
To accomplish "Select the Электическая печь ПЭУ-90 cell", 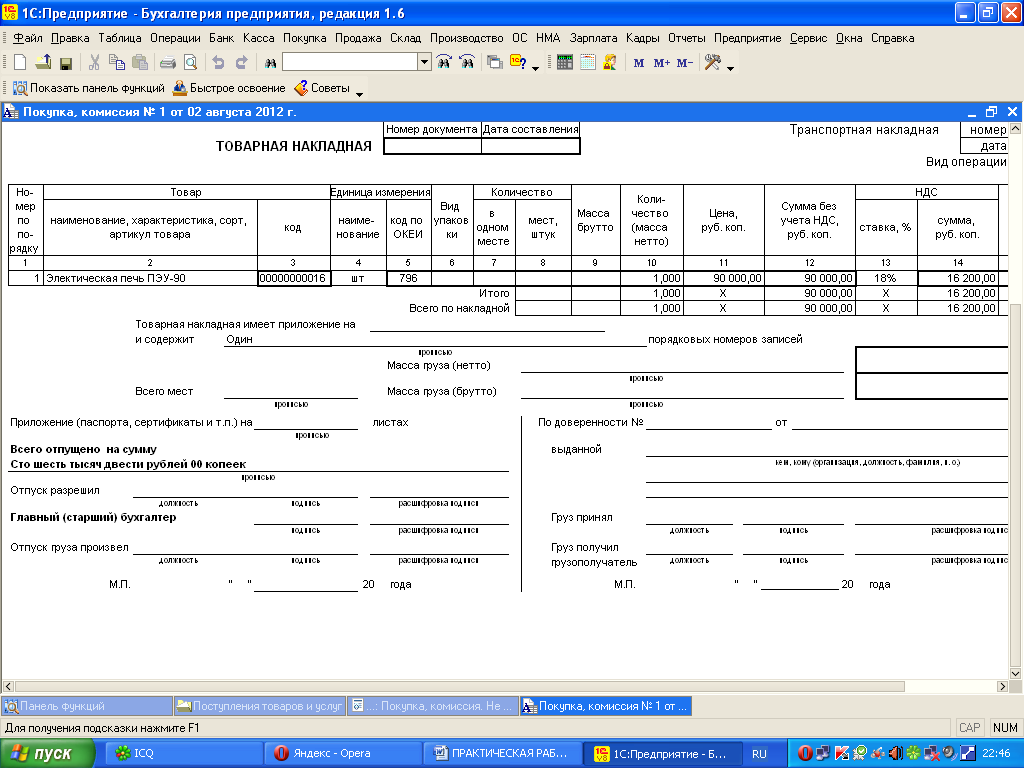I will click(x=150, y=278).
